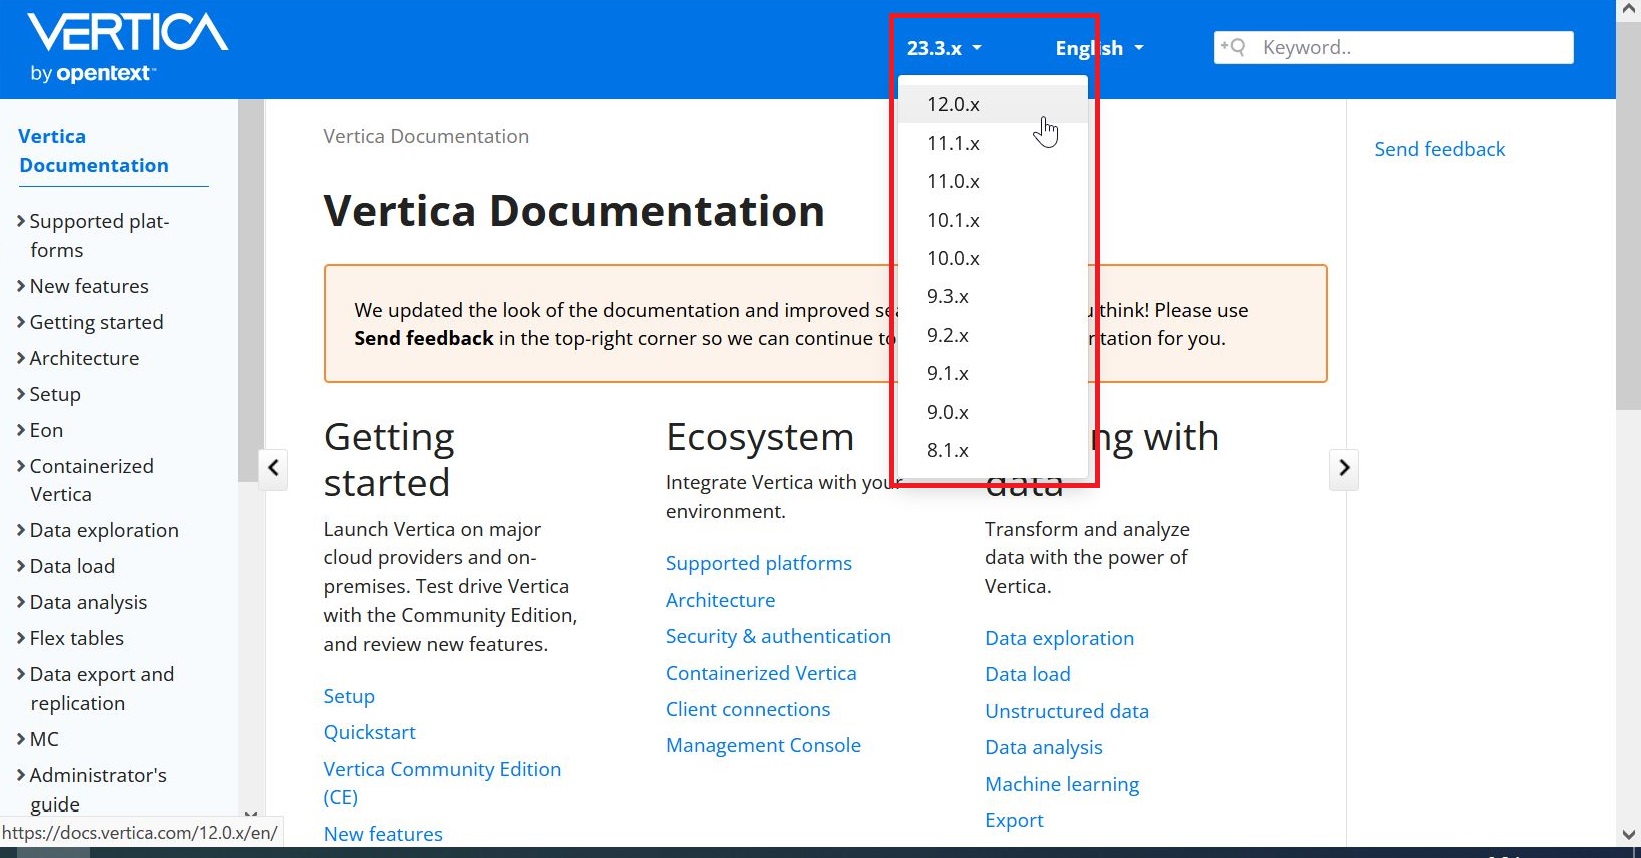This screenshot has height=858, width=1641.
Task: Choose version 9.0.x
Action: tap(993, 412)
